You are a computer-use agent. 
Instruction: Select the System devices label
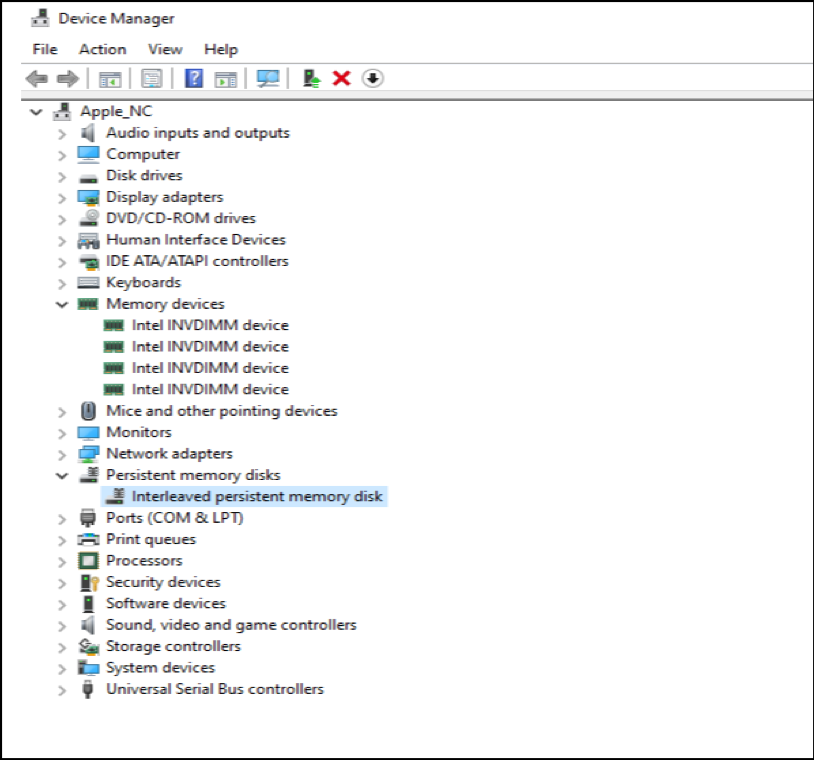[160, 668]
